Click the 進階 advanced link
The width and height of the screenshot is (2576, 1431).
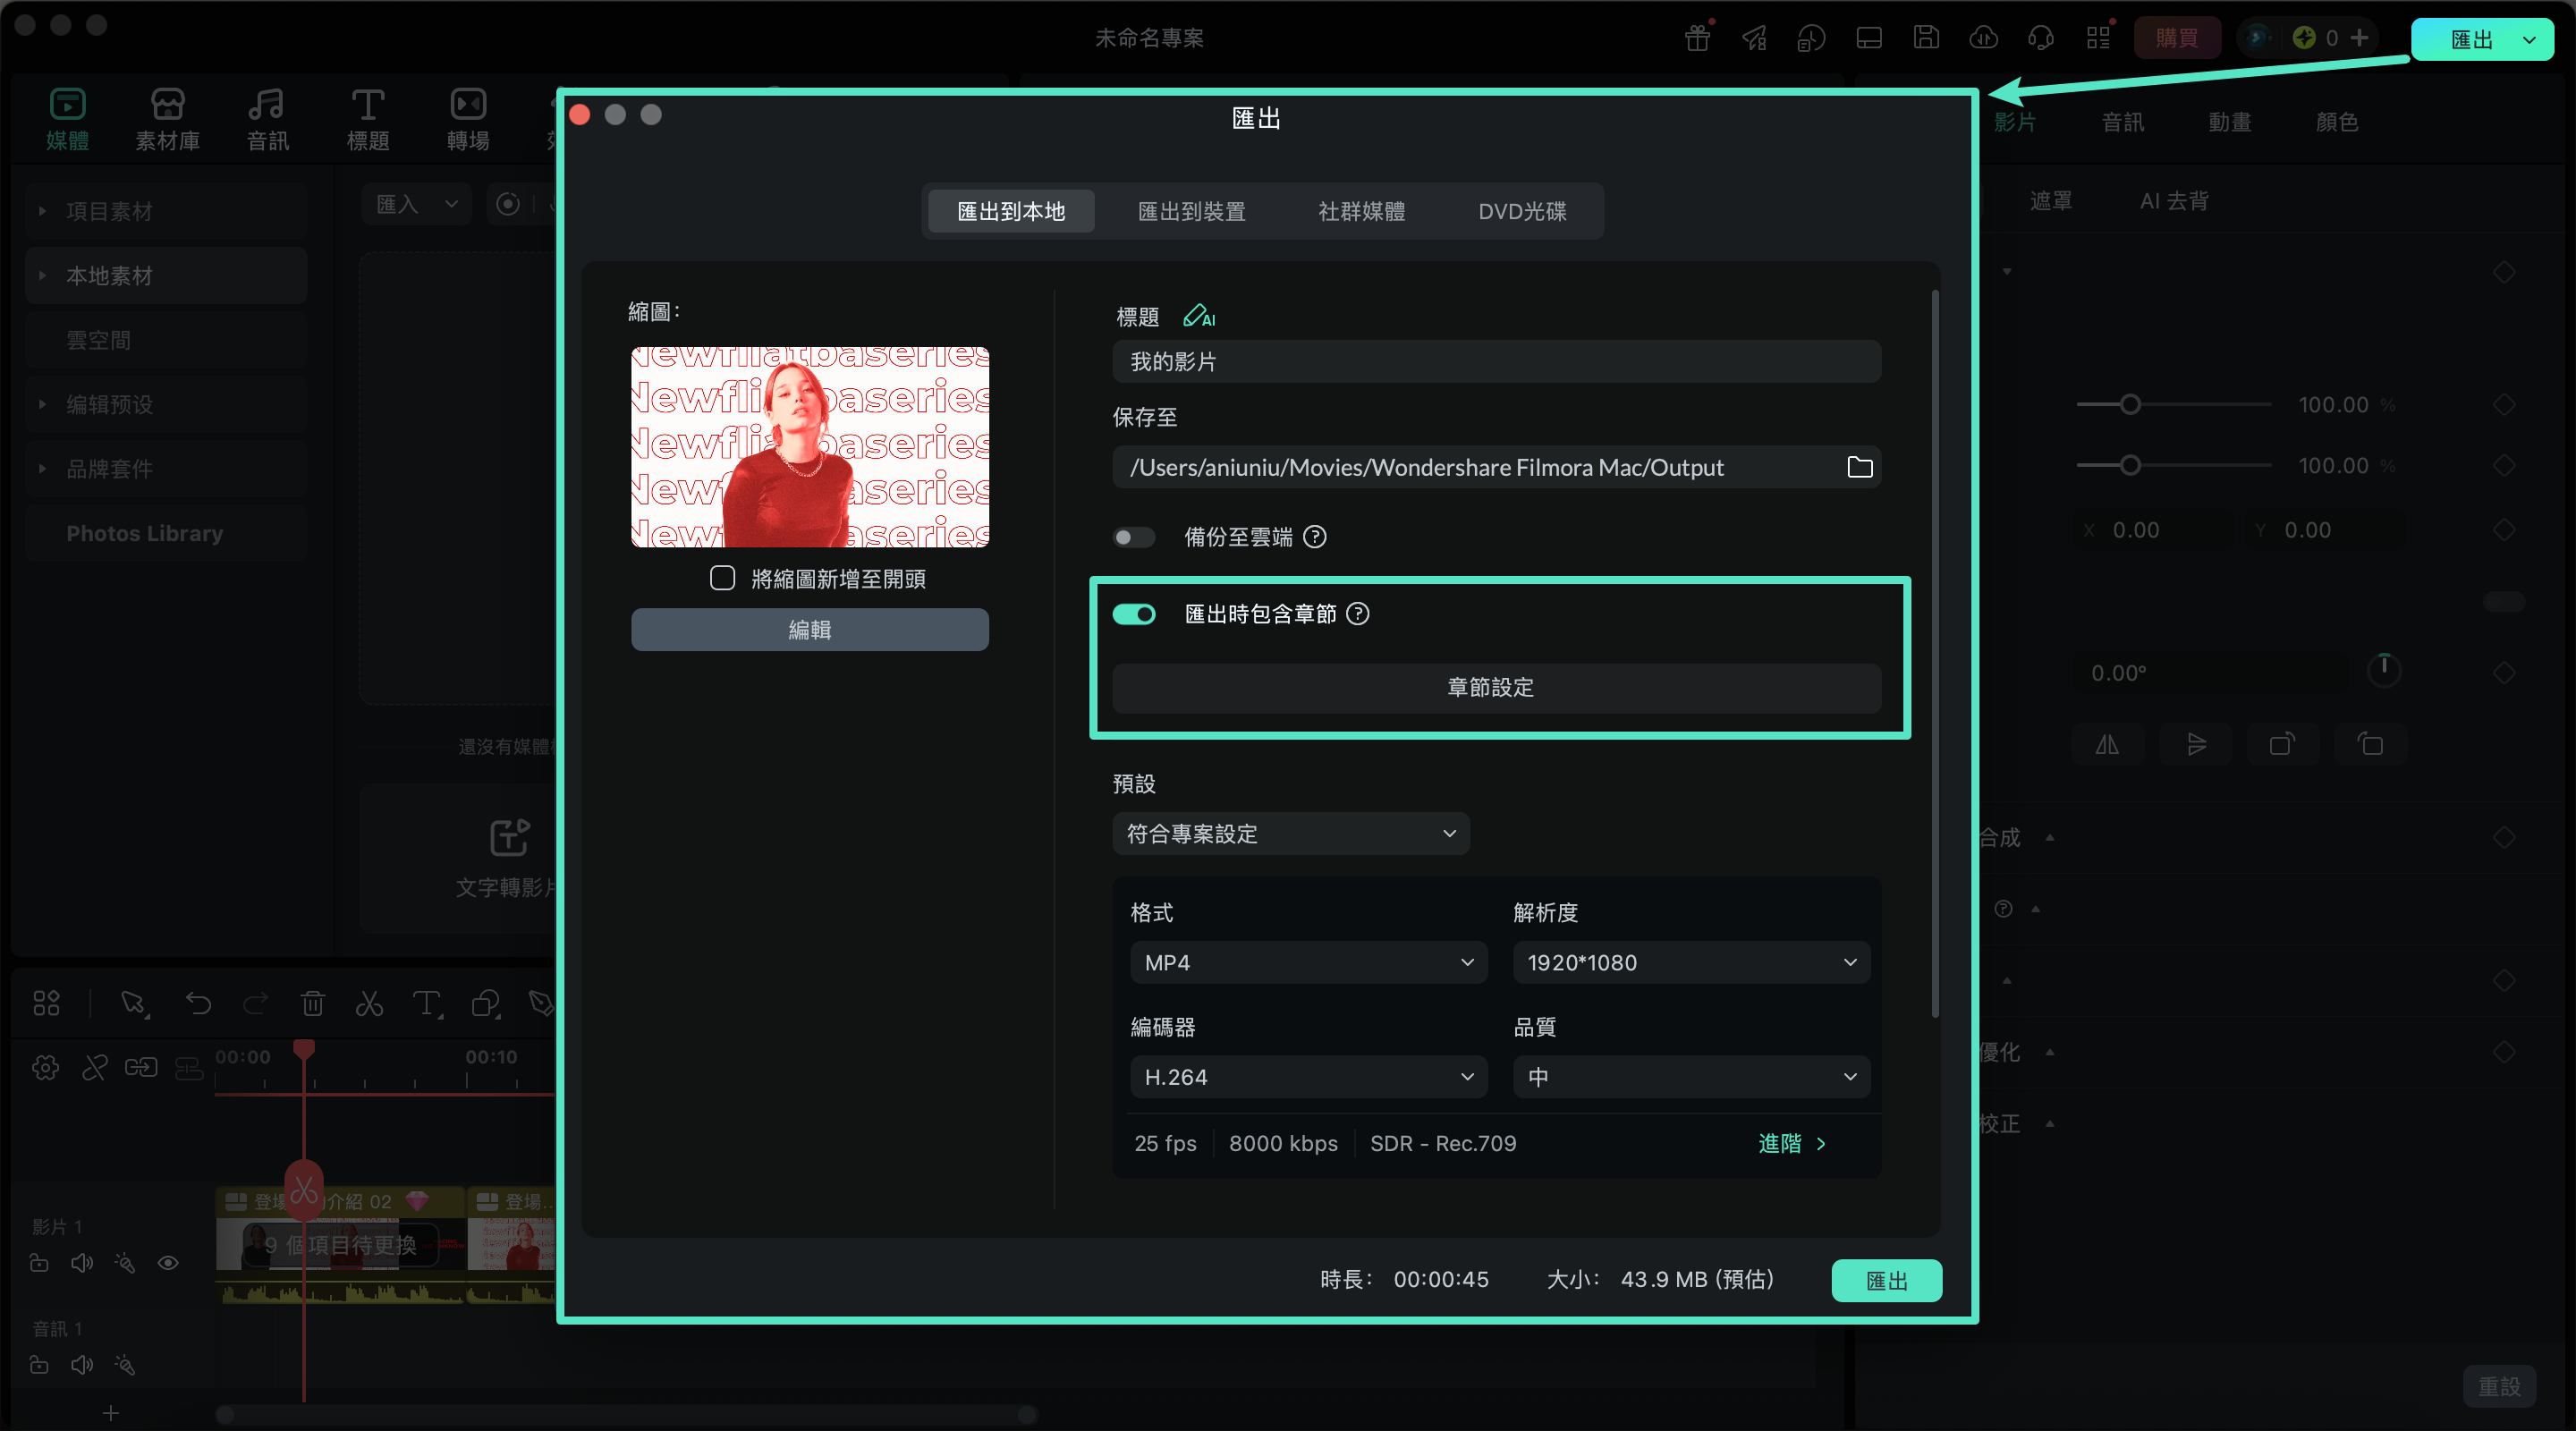[1792, 1143]
